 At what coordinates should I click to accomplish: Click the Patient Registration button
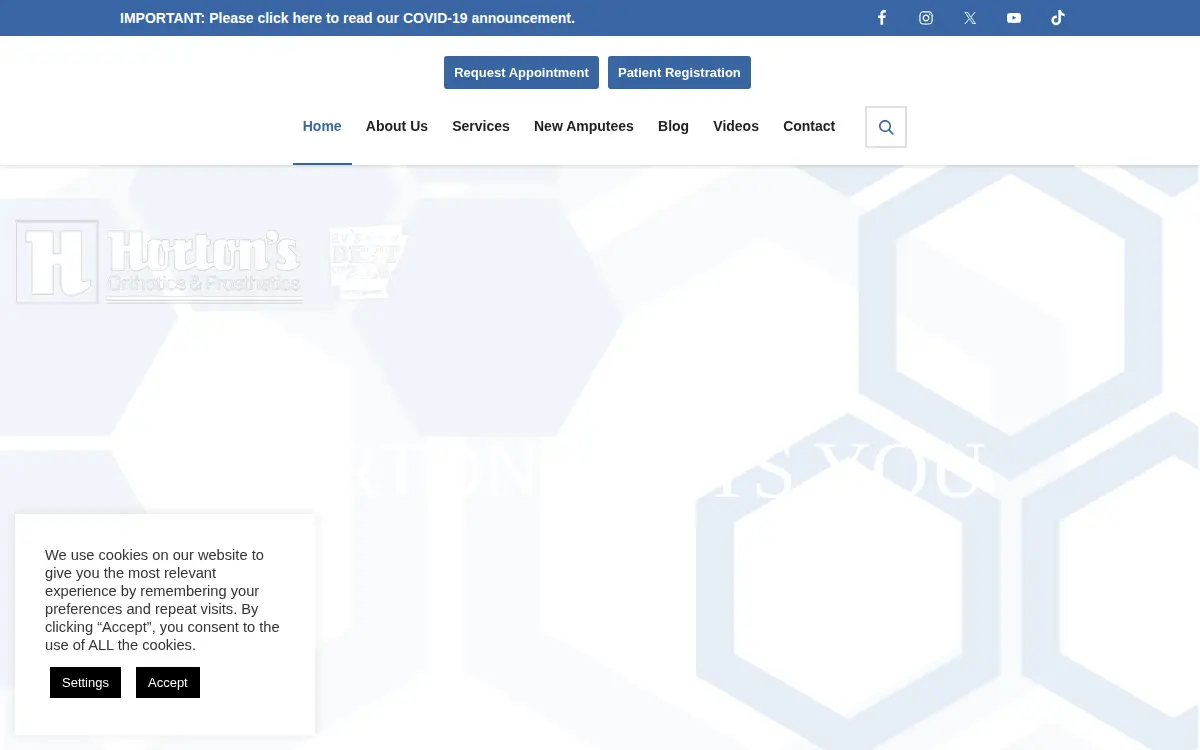(x=679, y=72)
